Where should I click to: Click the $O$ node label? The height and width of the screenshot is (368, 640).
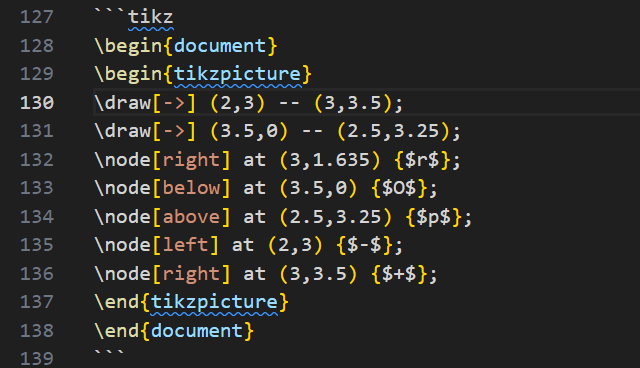click(x=399, y=188)
